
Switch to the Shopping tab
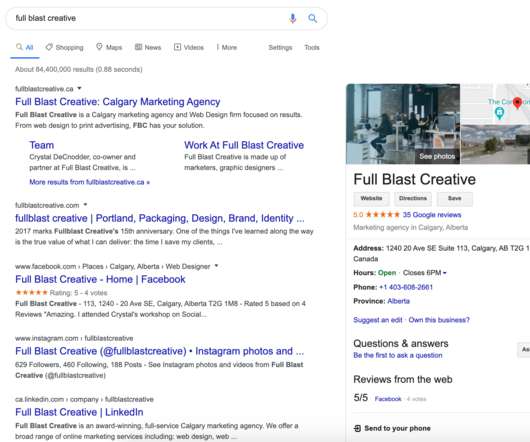point(65,47)
